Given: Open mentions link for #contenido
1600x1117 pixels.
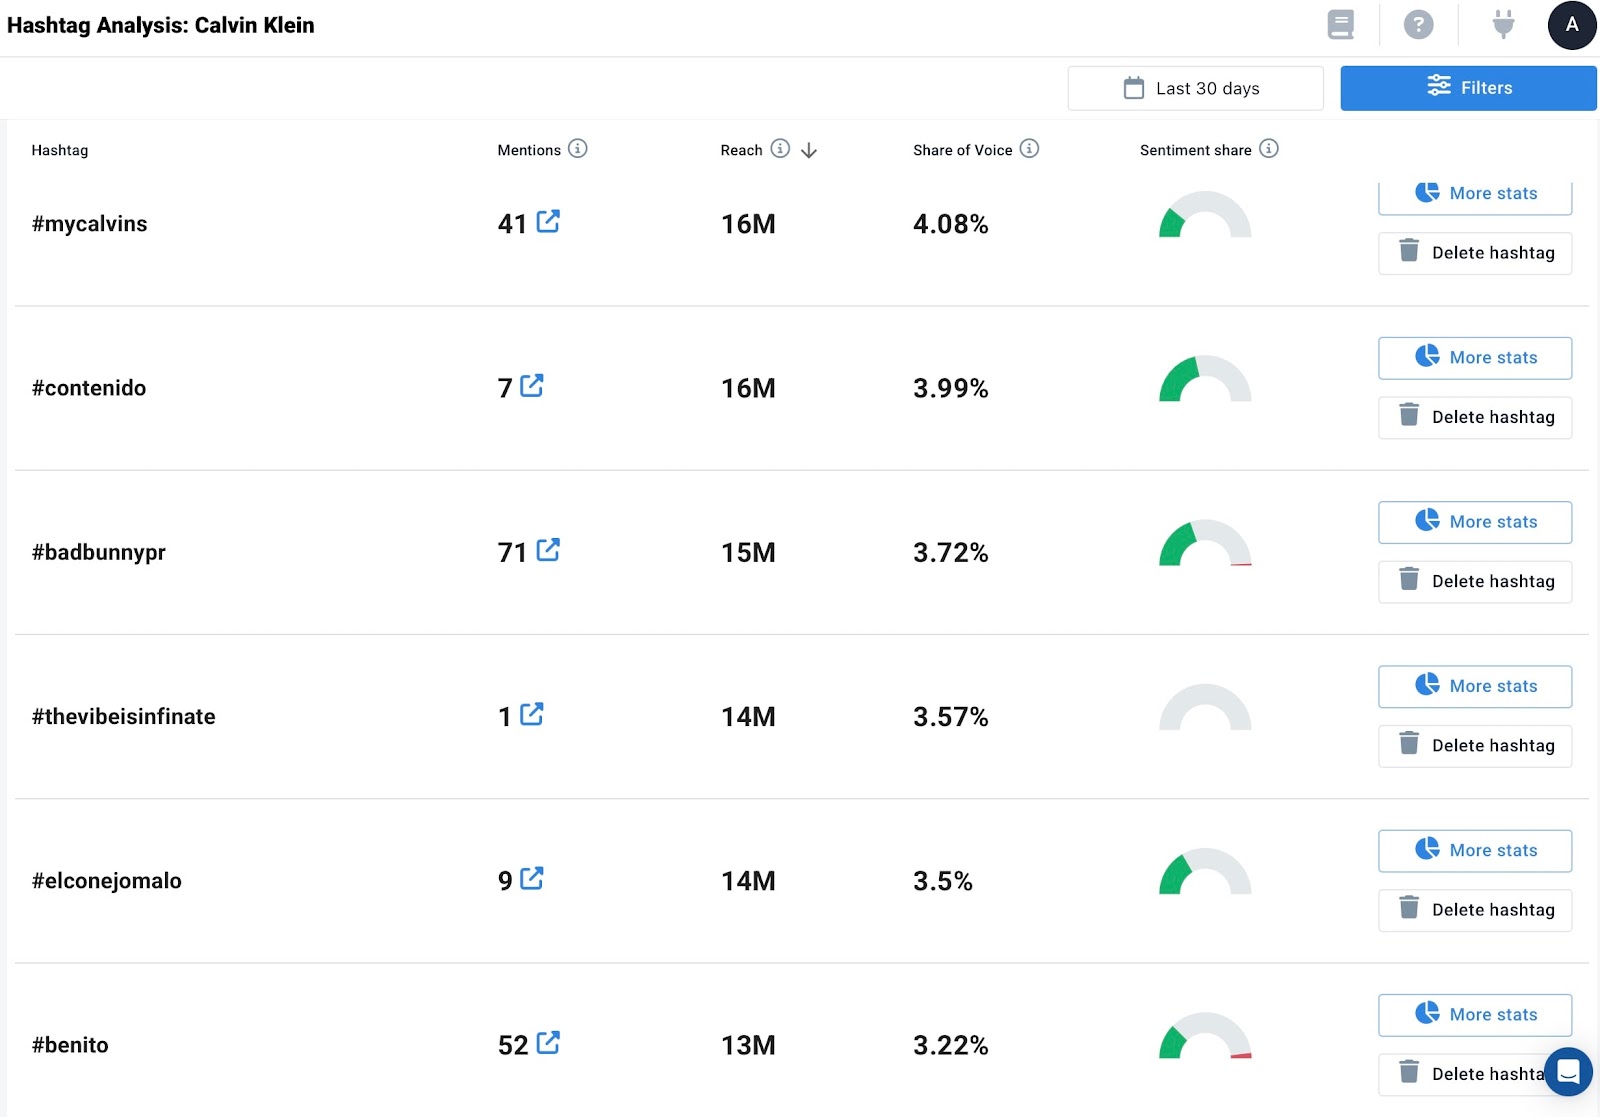Looking at the screenshot, I should coord(532,385).
